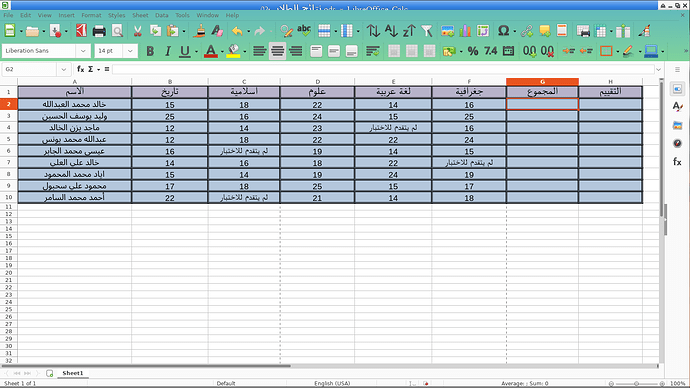Click the Print icon

[99, 31]
